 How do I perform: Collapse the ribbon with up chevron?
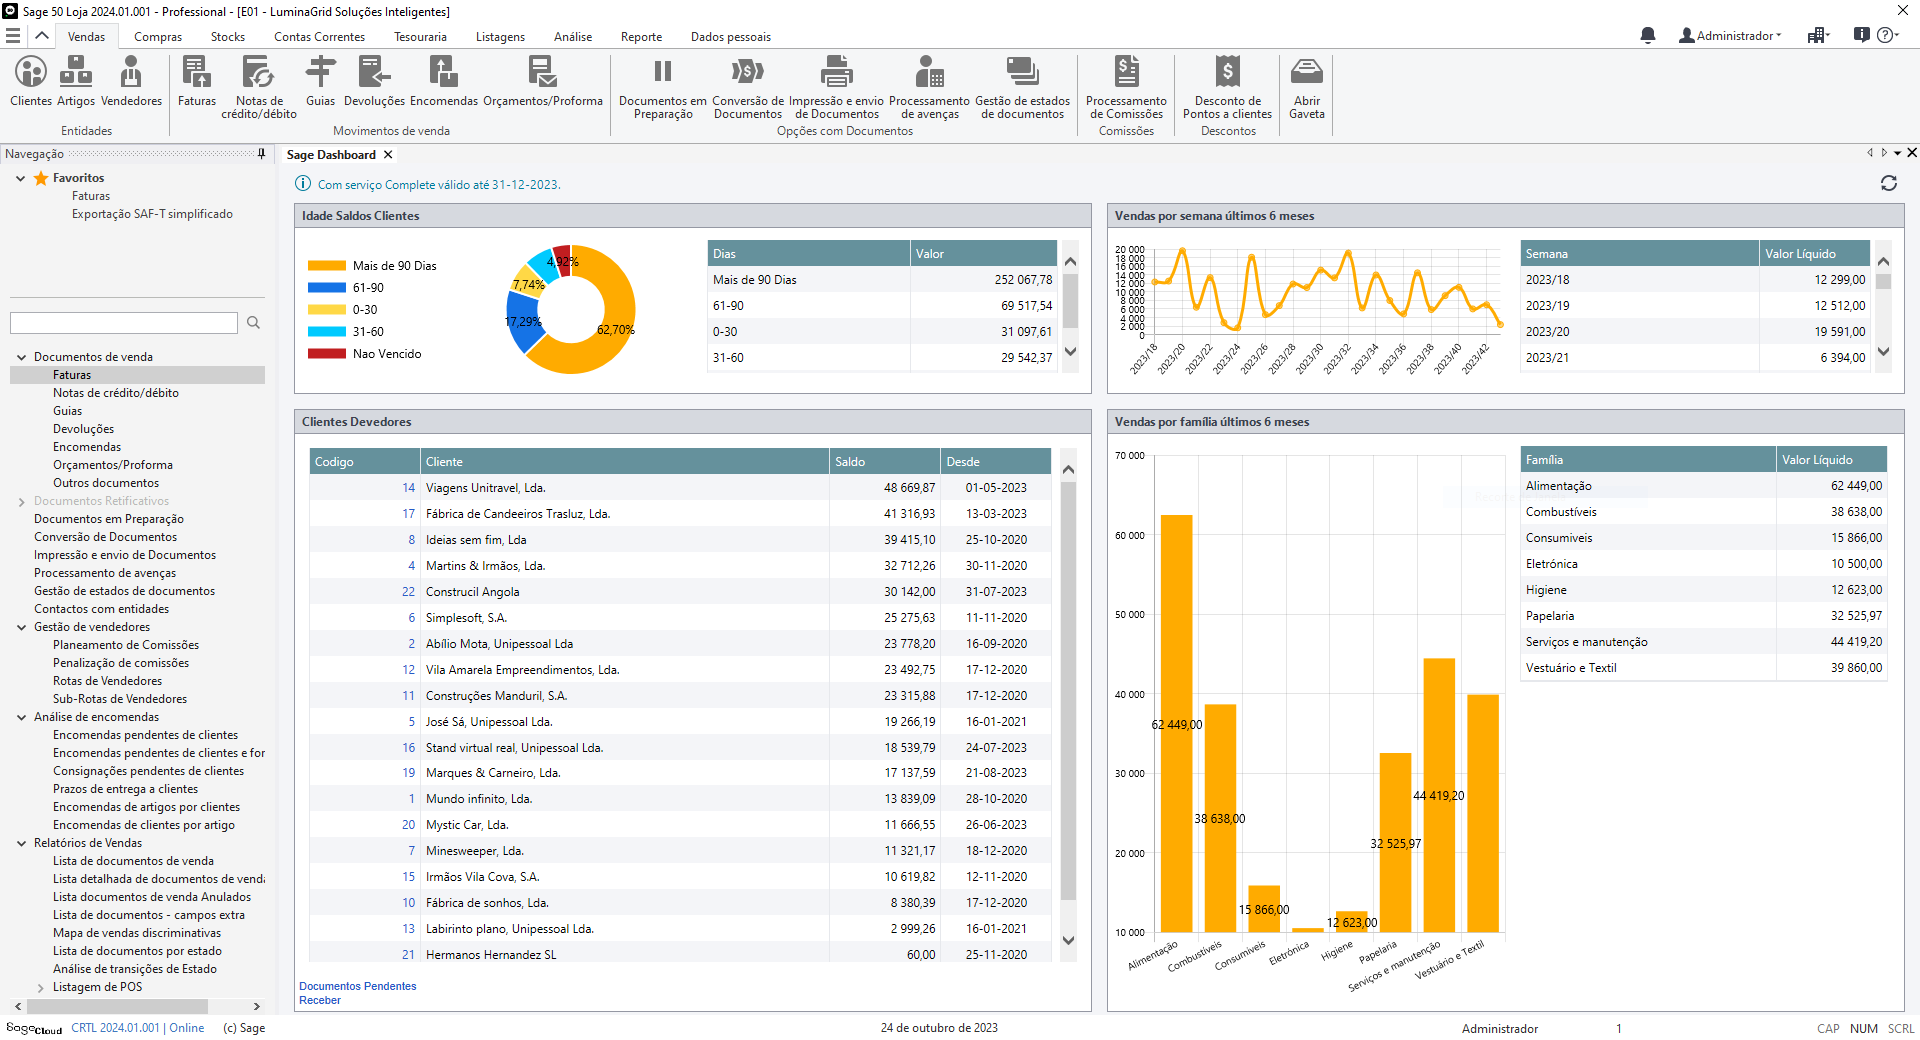coord(42,36)
